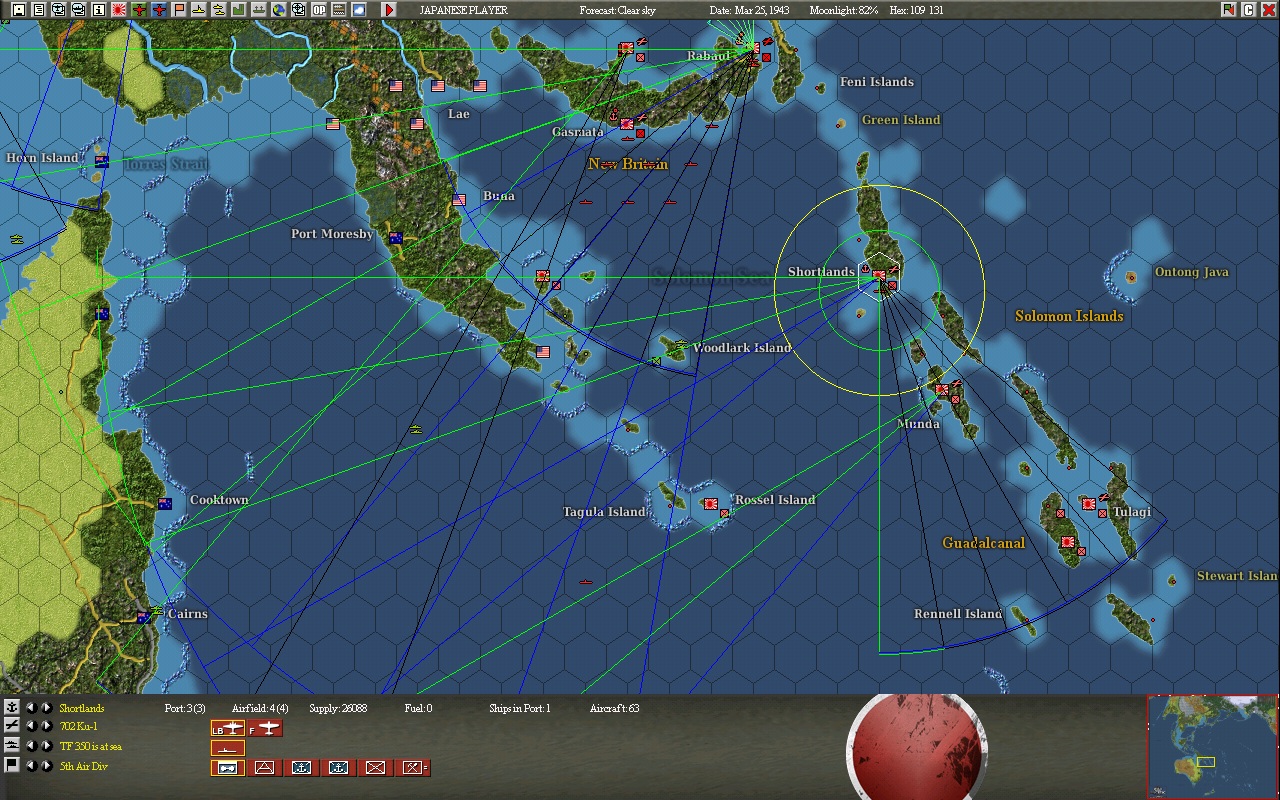Open the 5th Air Div link

coord(83,766)
